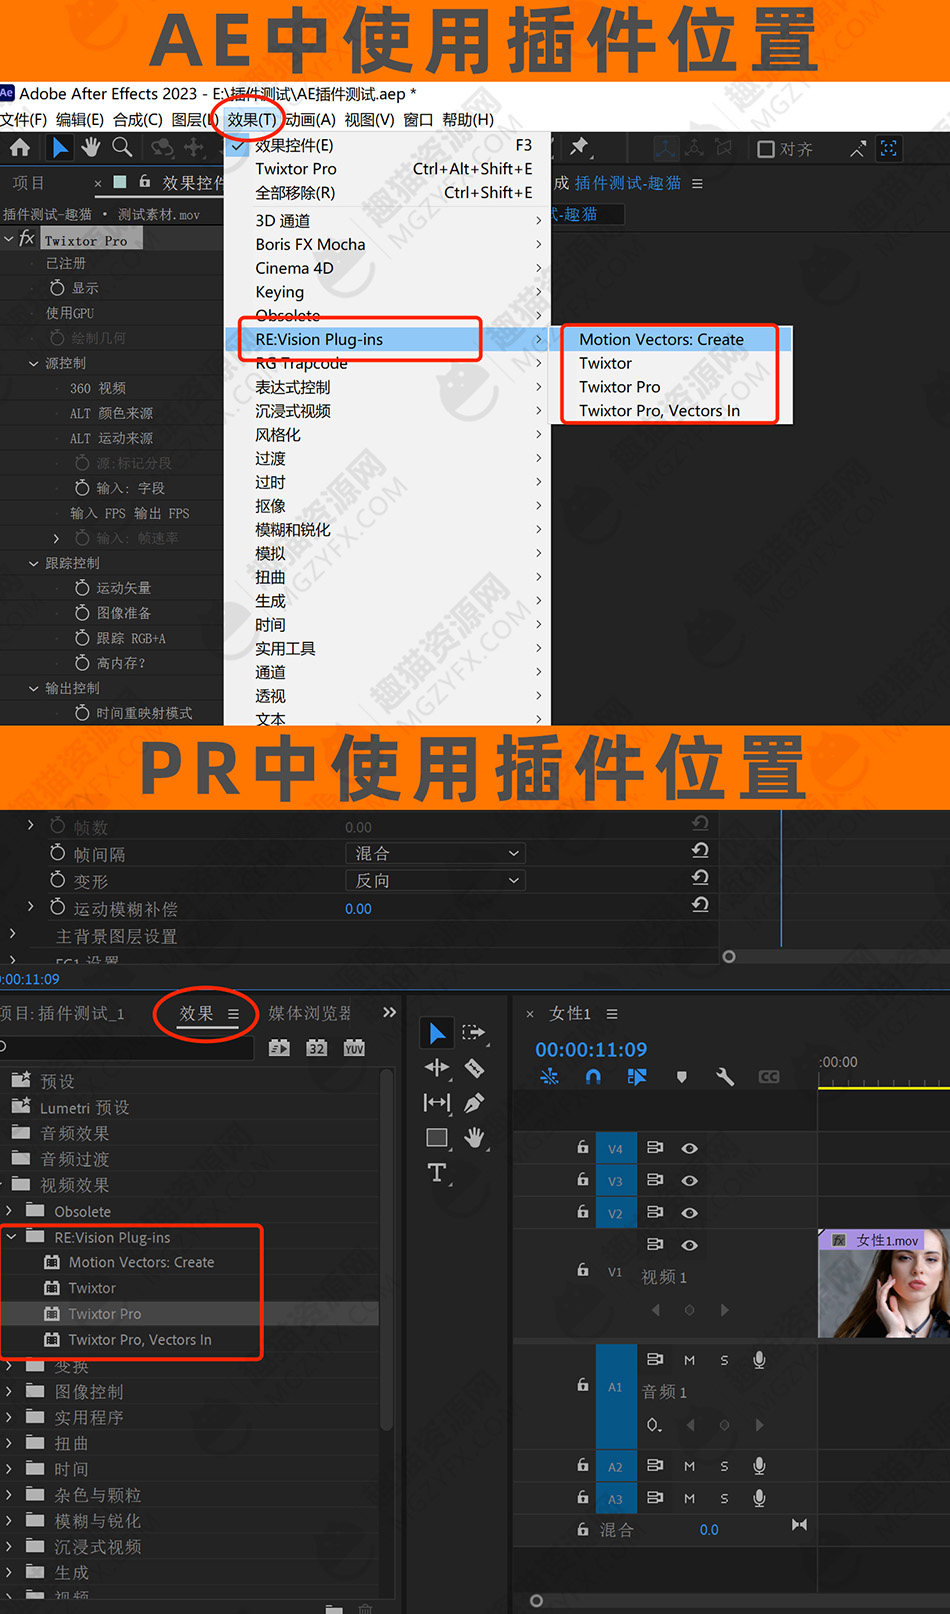This screenshot has width=950, height=1614.
Task: Click the 运动模糊补偿 value 0.00
Action: (x=358, y=909)
